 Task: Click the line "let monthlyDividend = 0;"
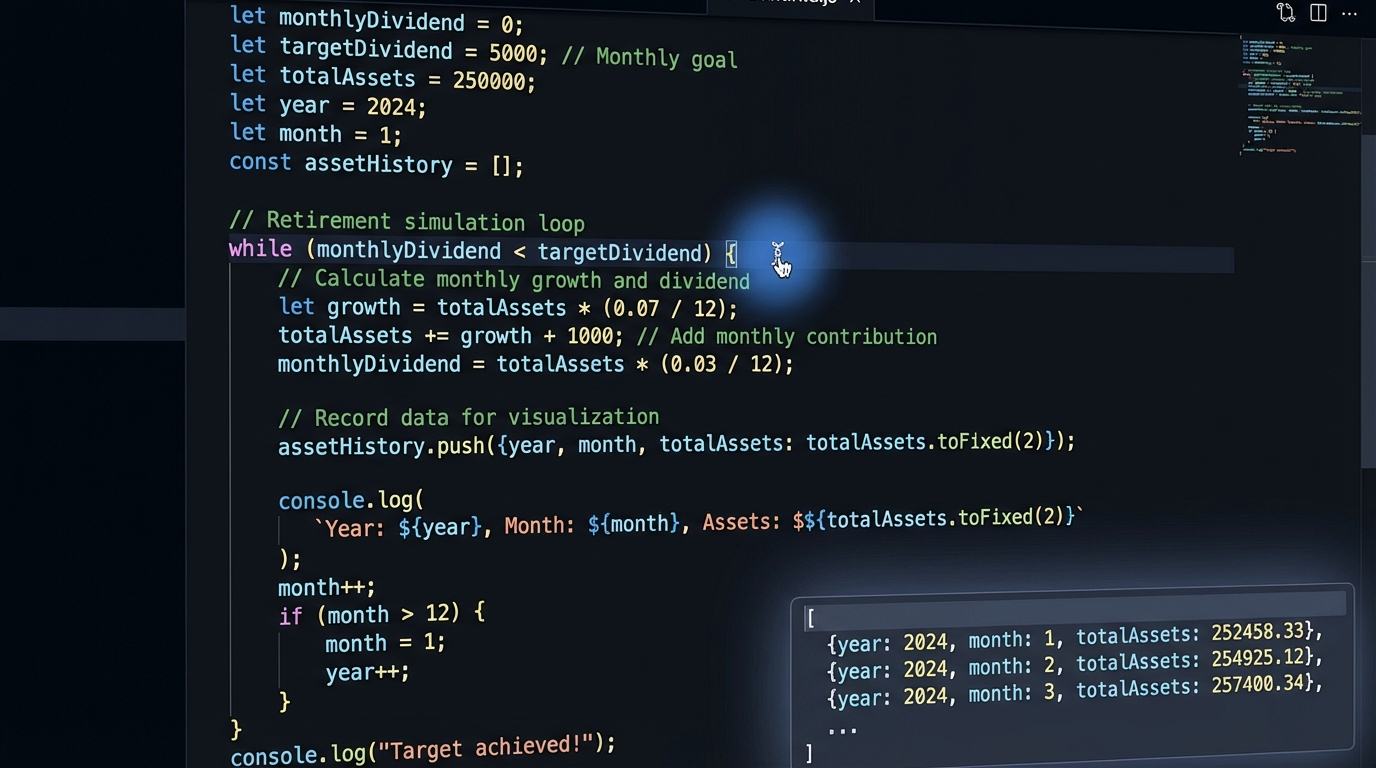(x=376, y=20)
